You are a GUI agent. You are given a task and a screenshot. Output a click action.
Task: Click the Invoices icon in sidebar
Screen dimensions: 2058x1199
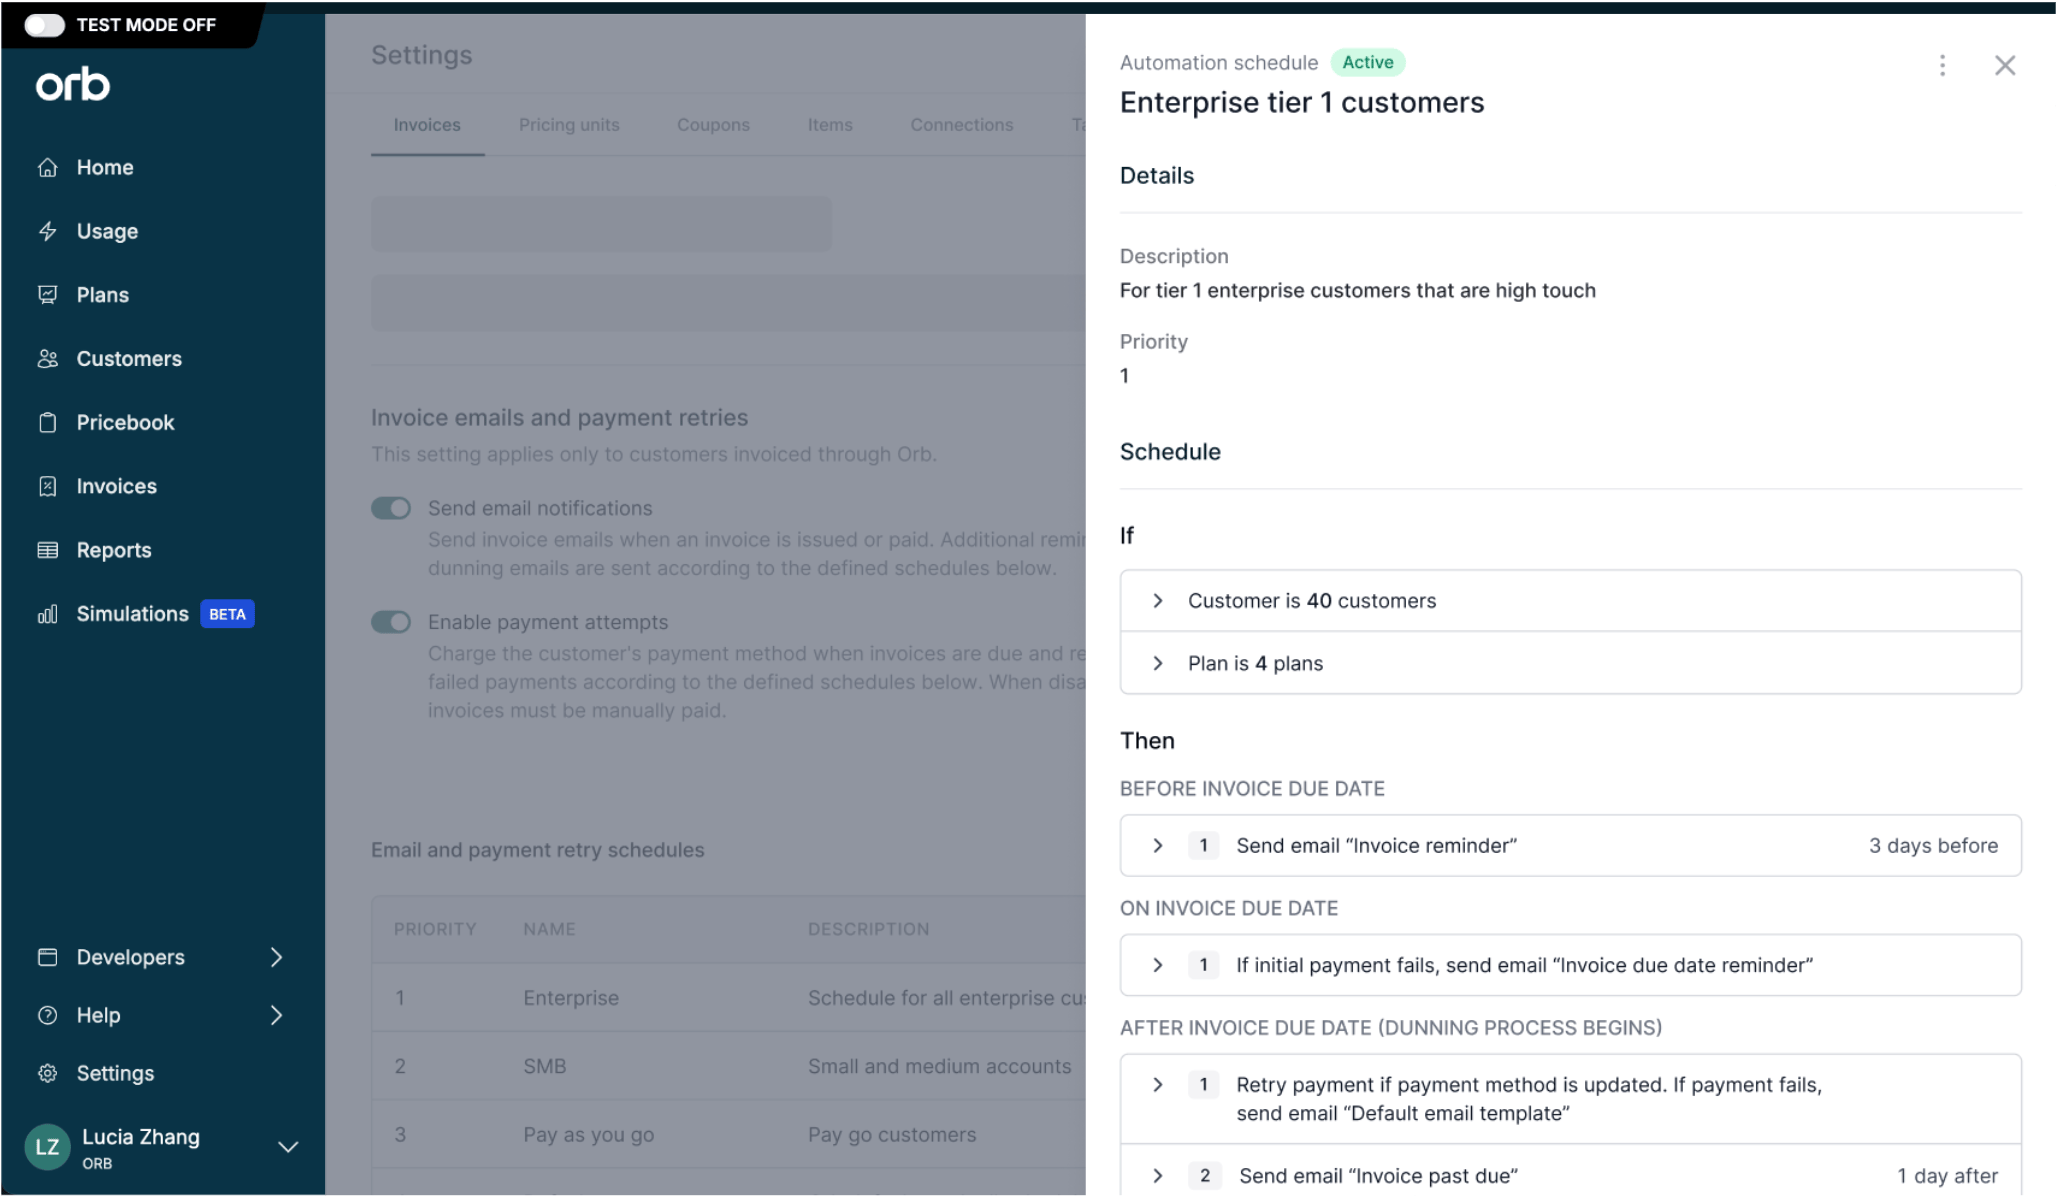(47, 487)
